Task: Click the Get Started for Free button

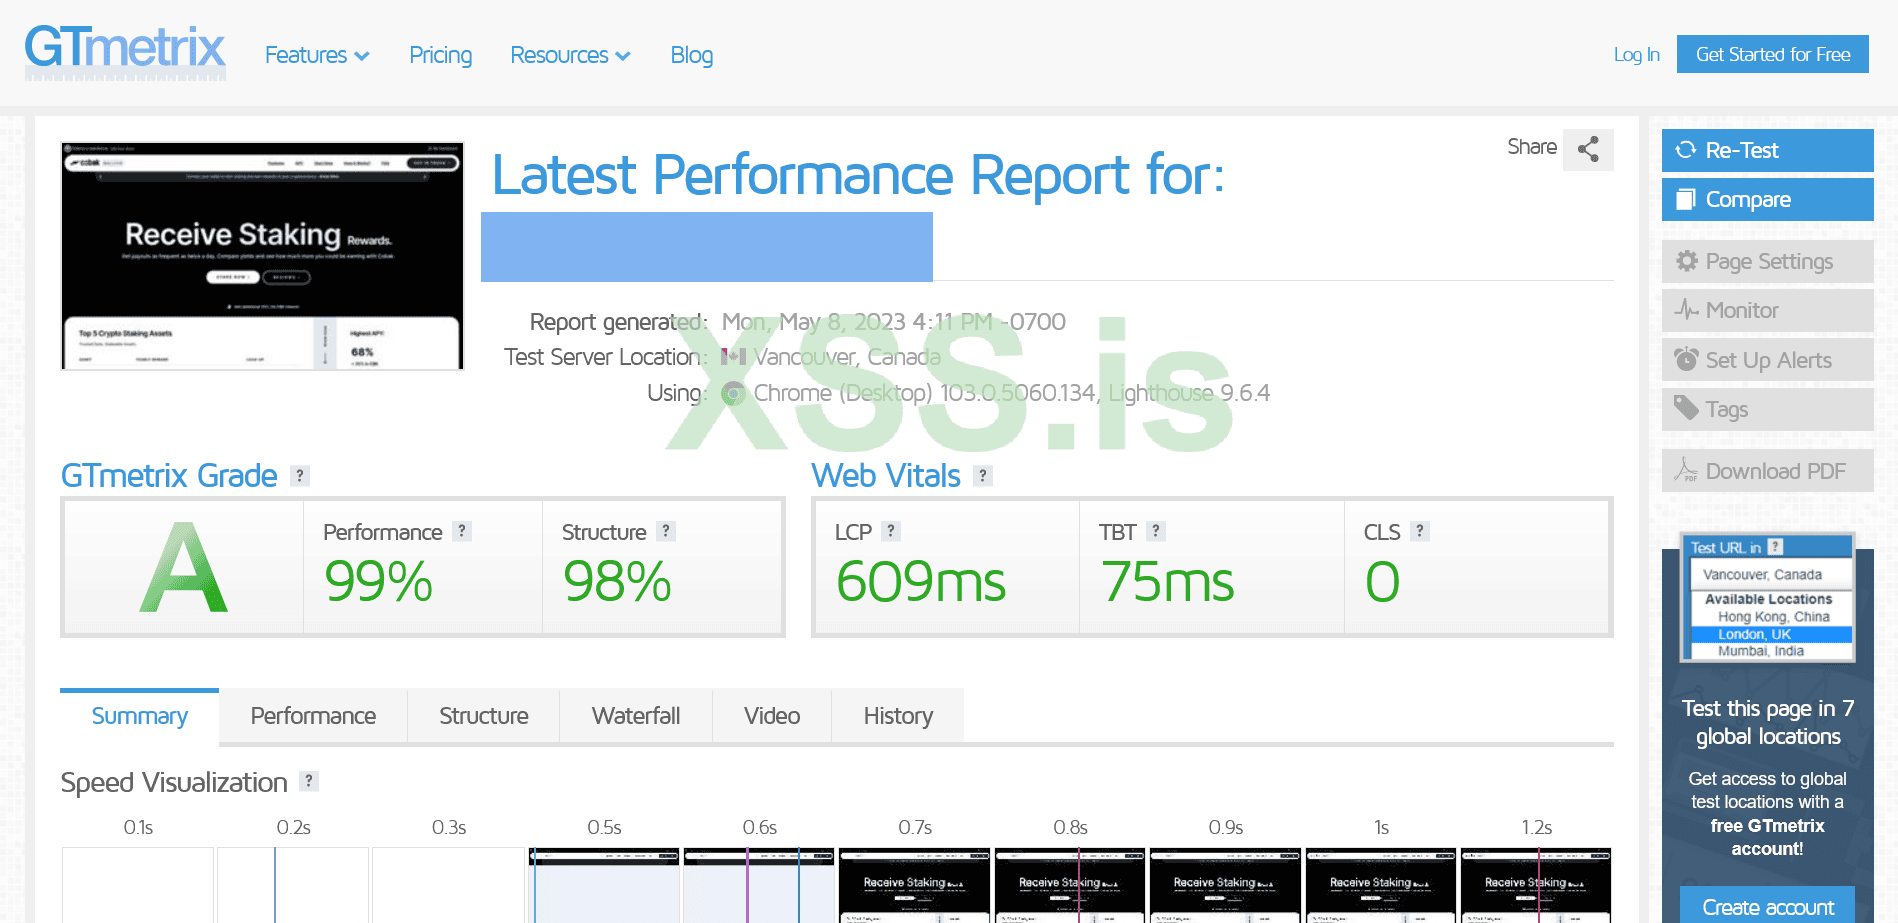Action: point(1772,54)
